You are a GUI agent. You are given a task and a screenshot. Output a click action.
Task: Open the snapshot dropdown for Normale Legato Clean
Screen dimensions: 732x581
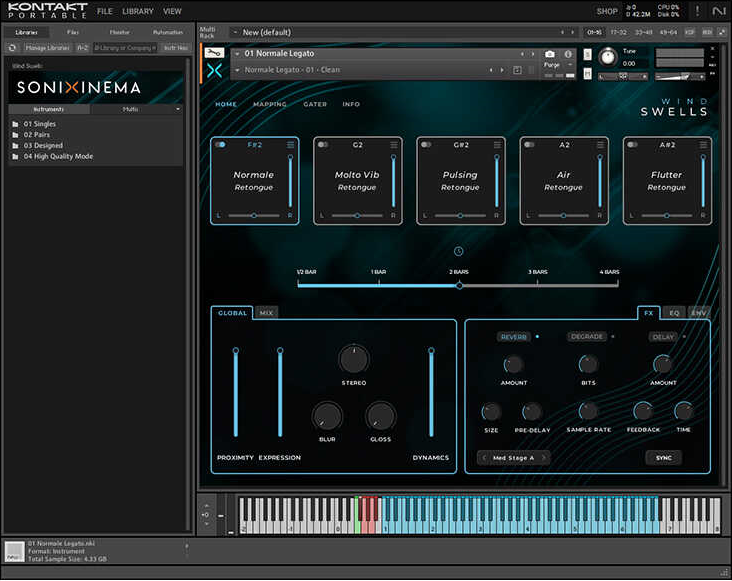pyautogui.click(x=238, y=70)
